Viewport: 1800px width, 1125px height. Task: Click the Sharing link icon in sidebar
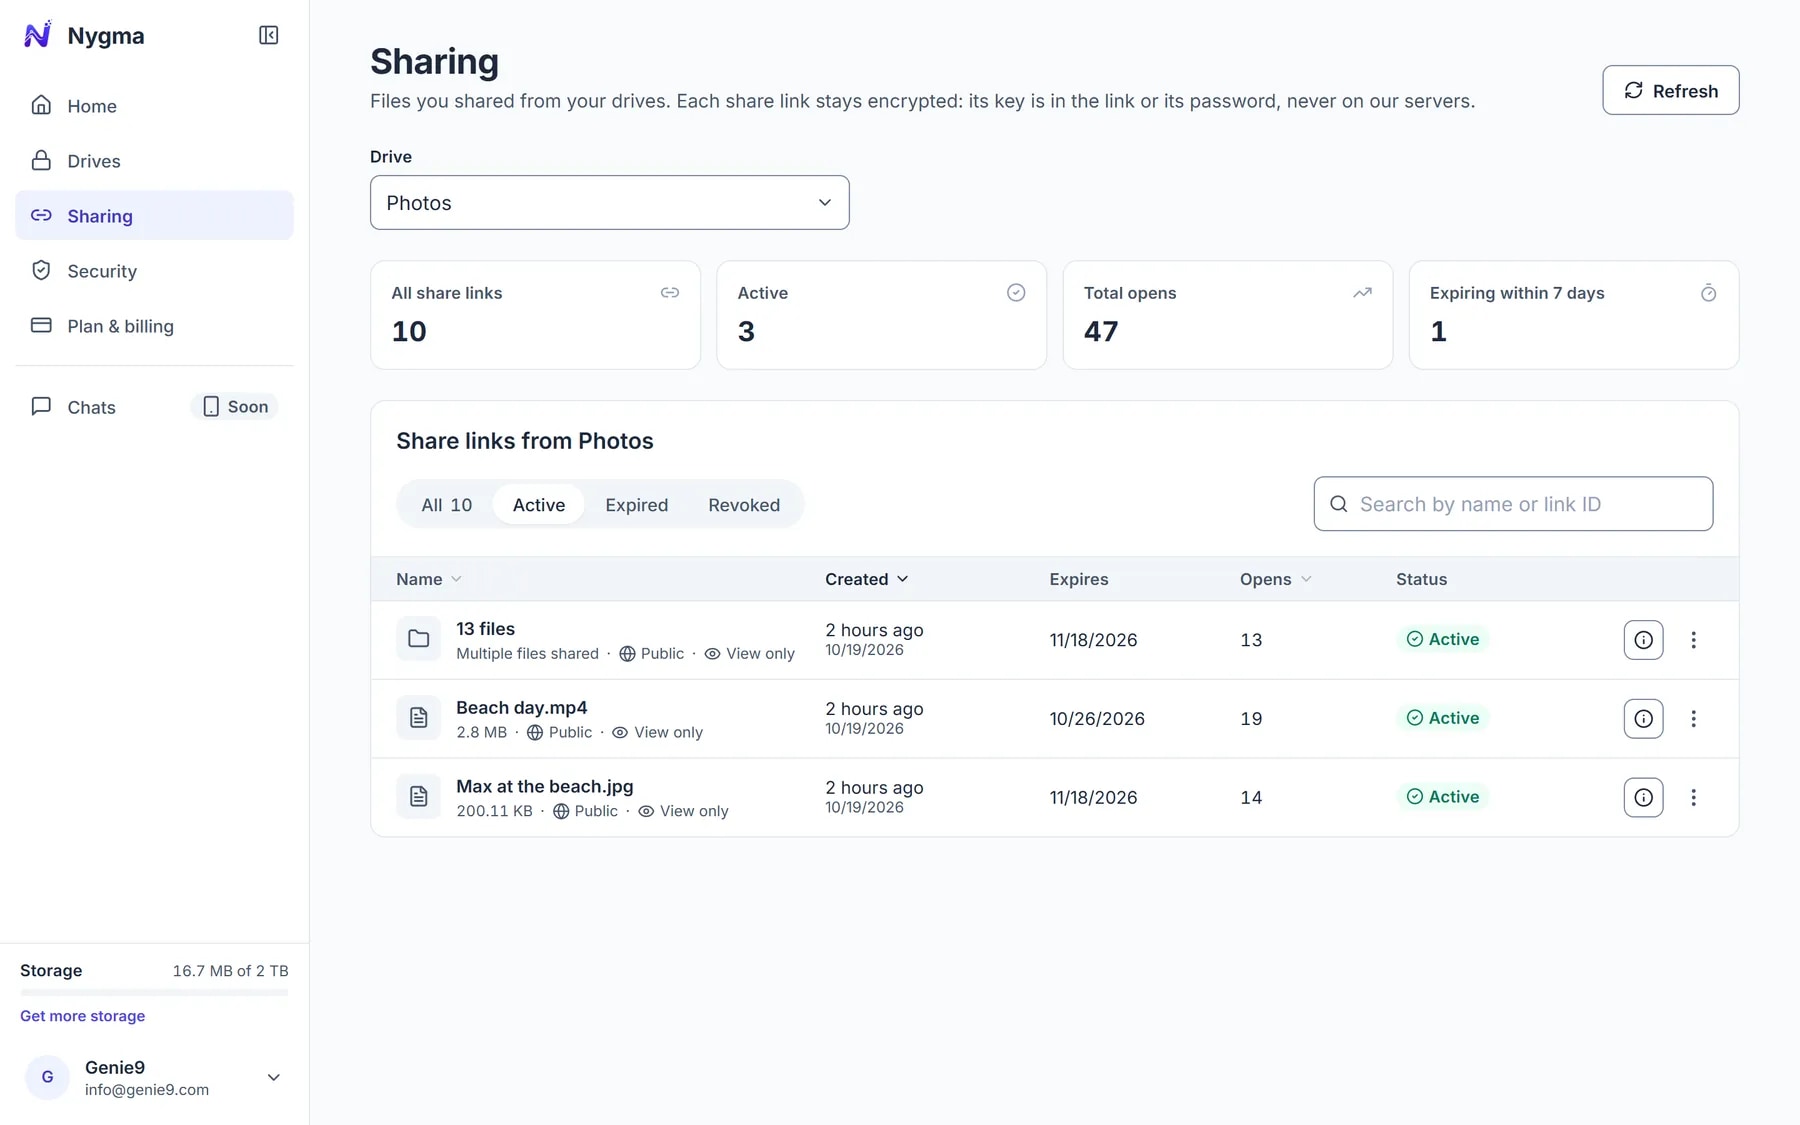click(41, 216)
